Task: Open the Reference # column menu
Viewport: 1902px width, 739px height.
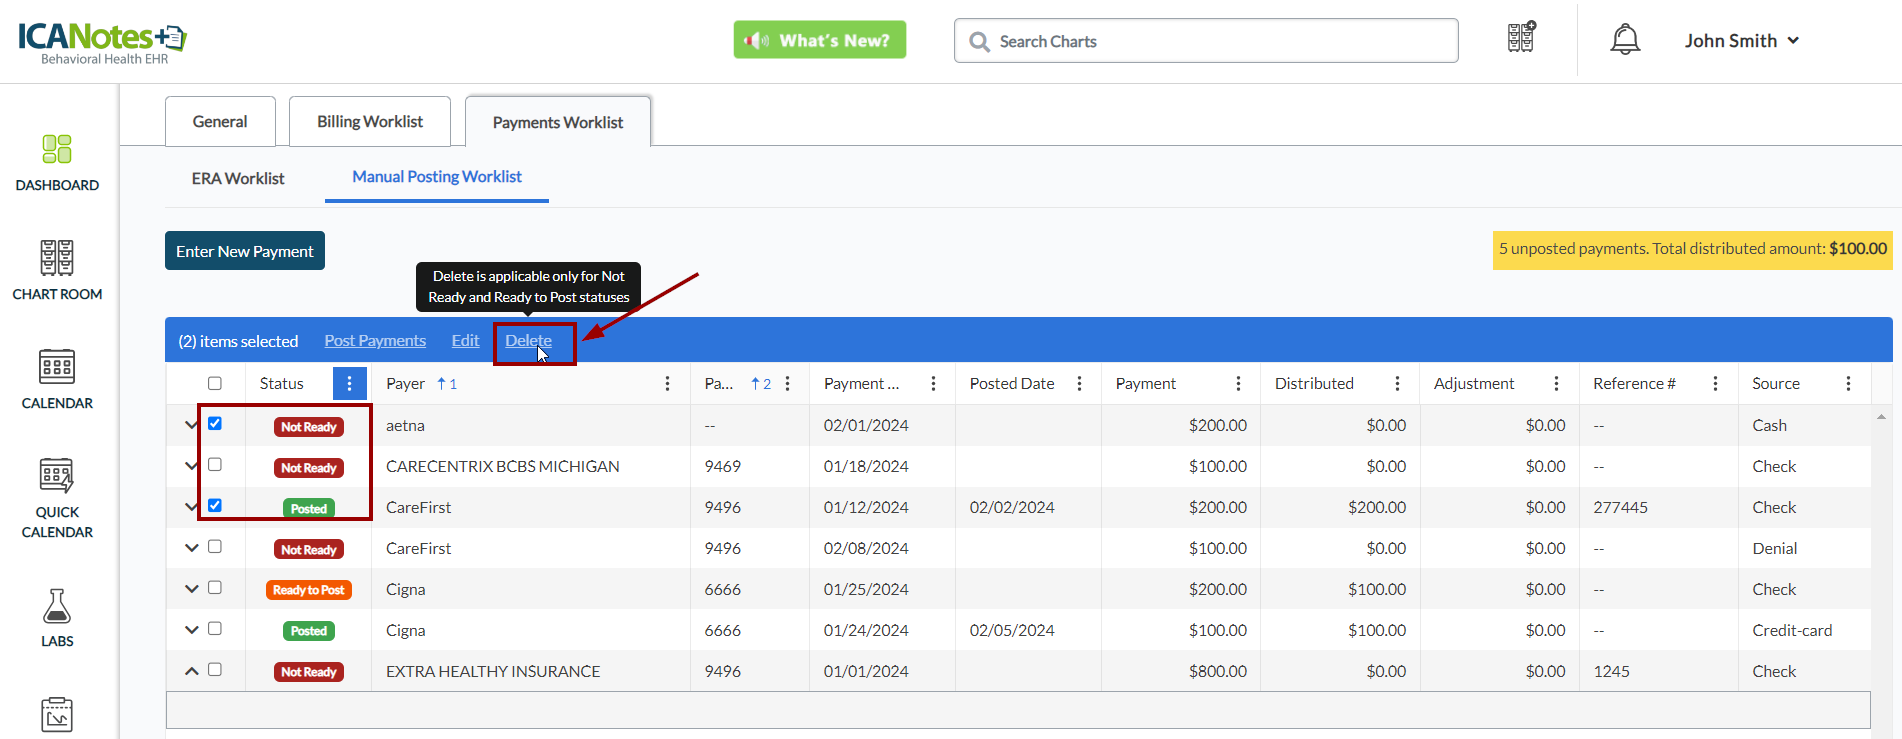Action: [x=1715, y=384]
